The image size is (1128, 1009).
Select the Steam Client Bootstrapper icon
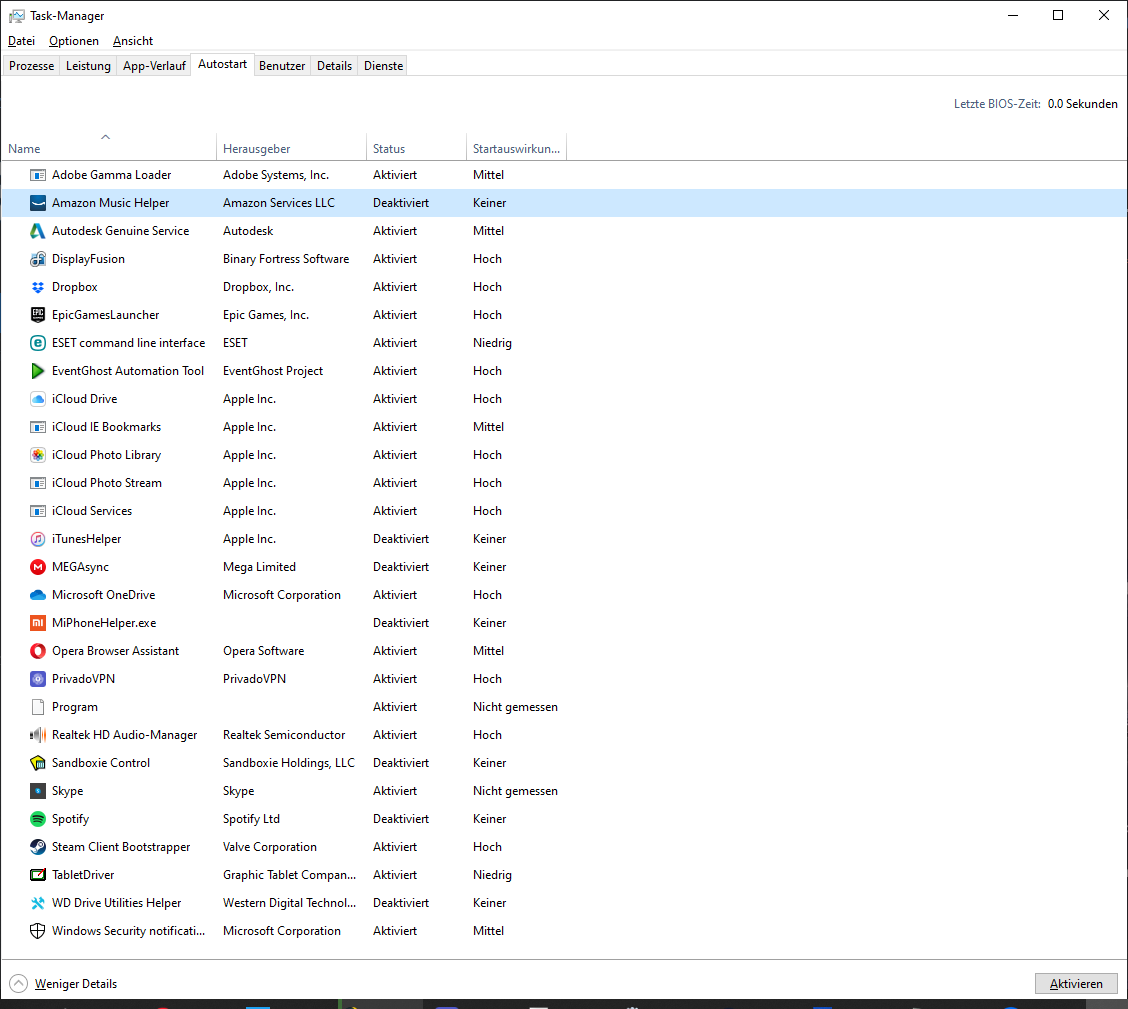(x=37, y=847)
